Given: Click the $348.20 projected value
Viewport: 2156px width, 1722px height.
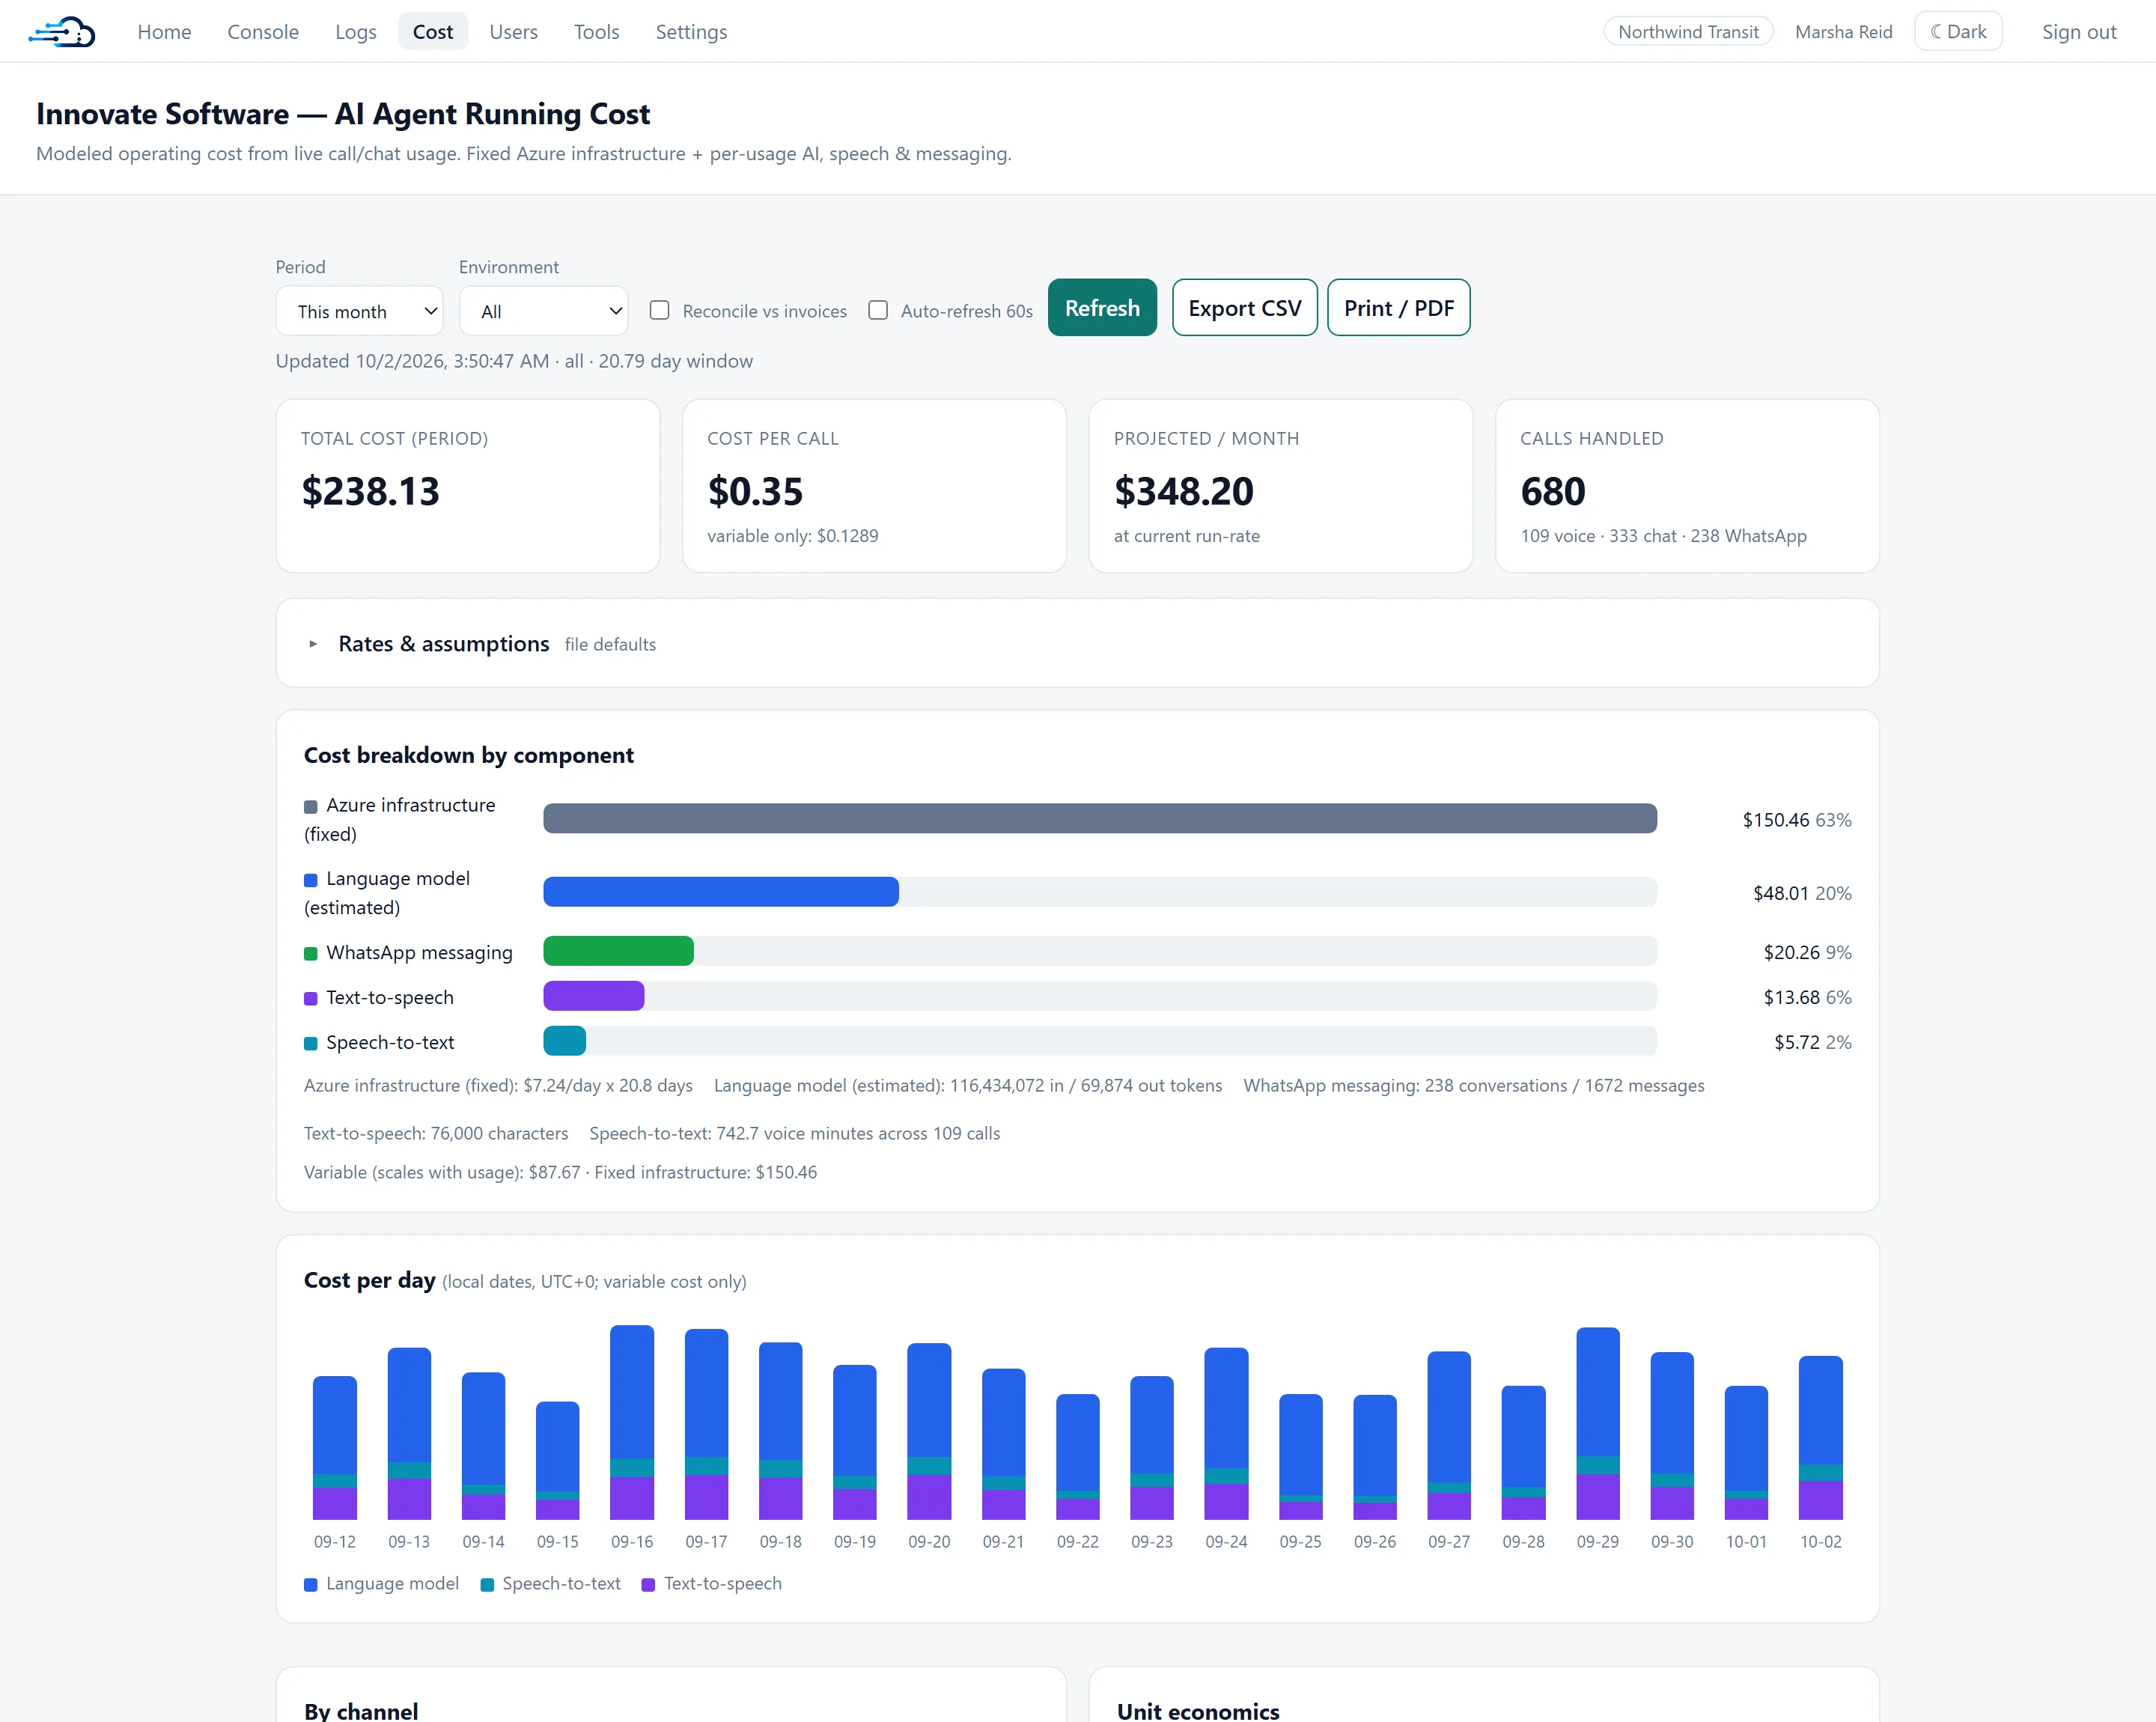Looking at the screenshot, I should coord(1184,491).
